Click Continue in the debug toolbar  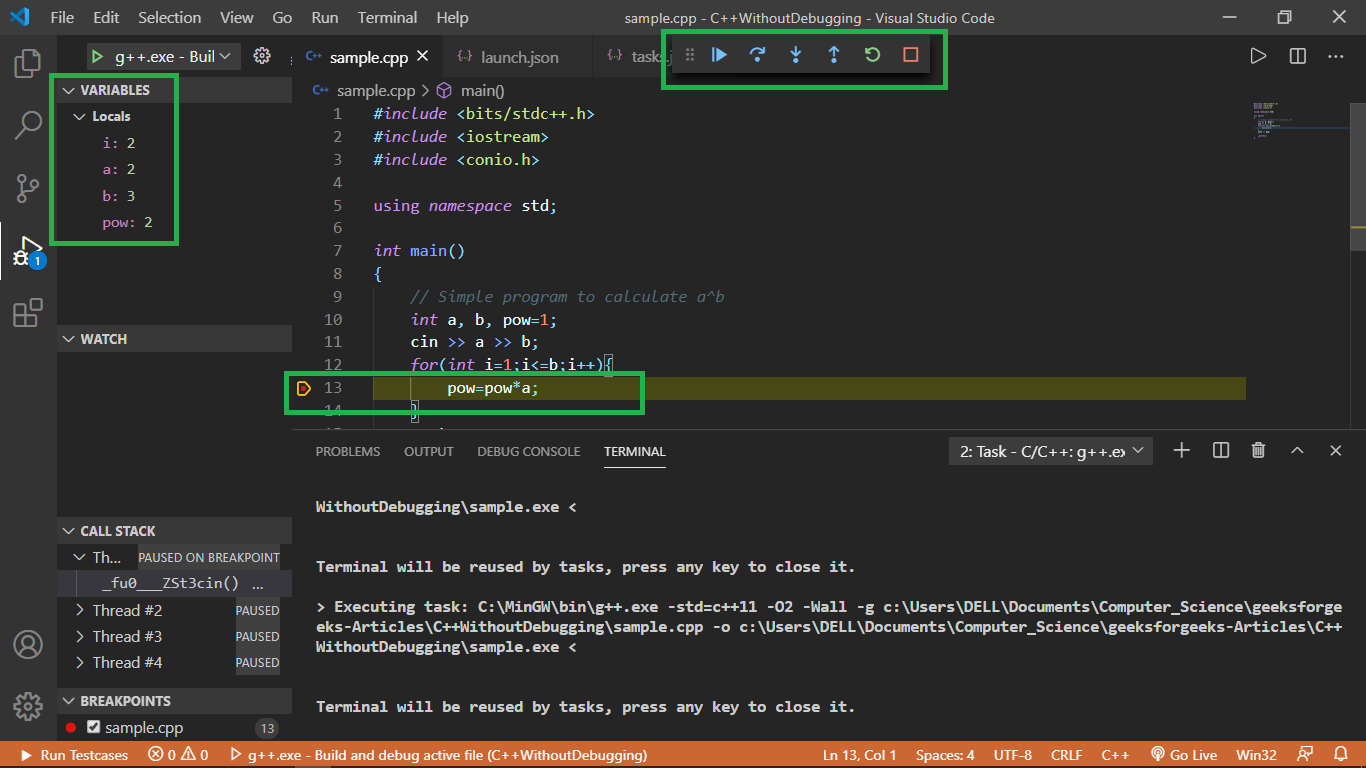point(719,55)
